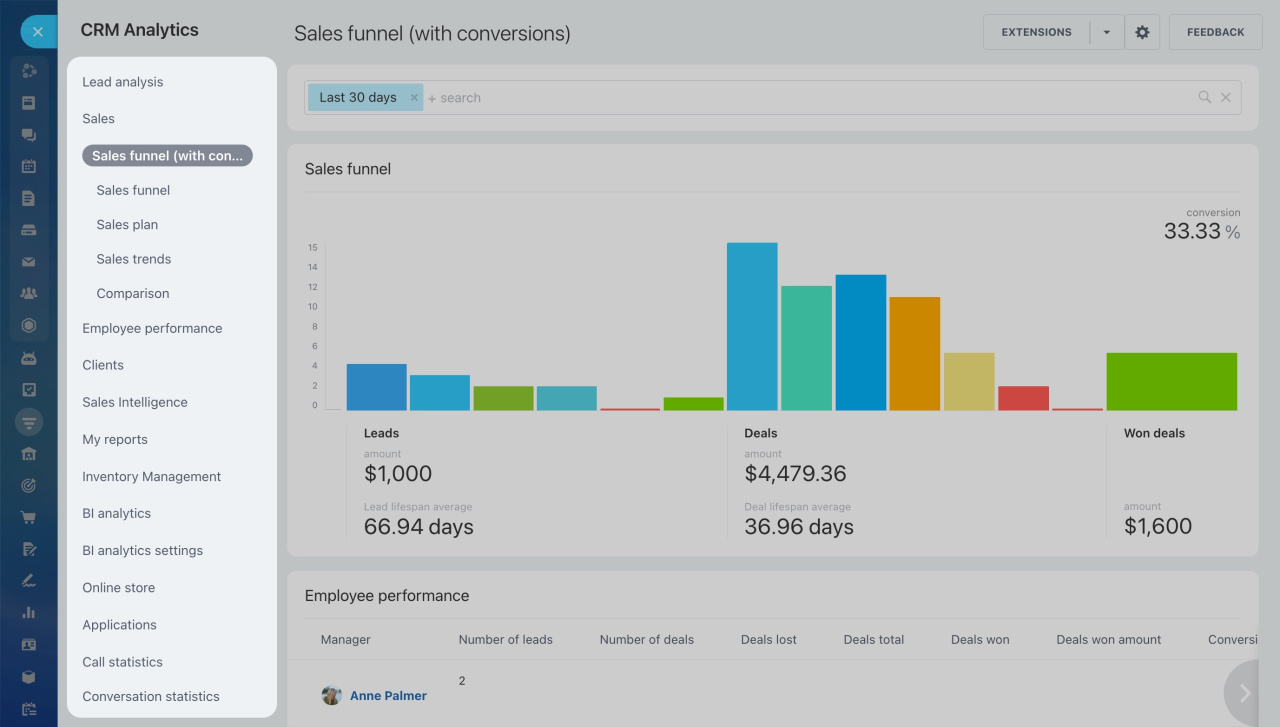This screenshot has height=727, width=1280.
Task: Collapse the navigation panel via the blue X
Action: click(37, 31)
